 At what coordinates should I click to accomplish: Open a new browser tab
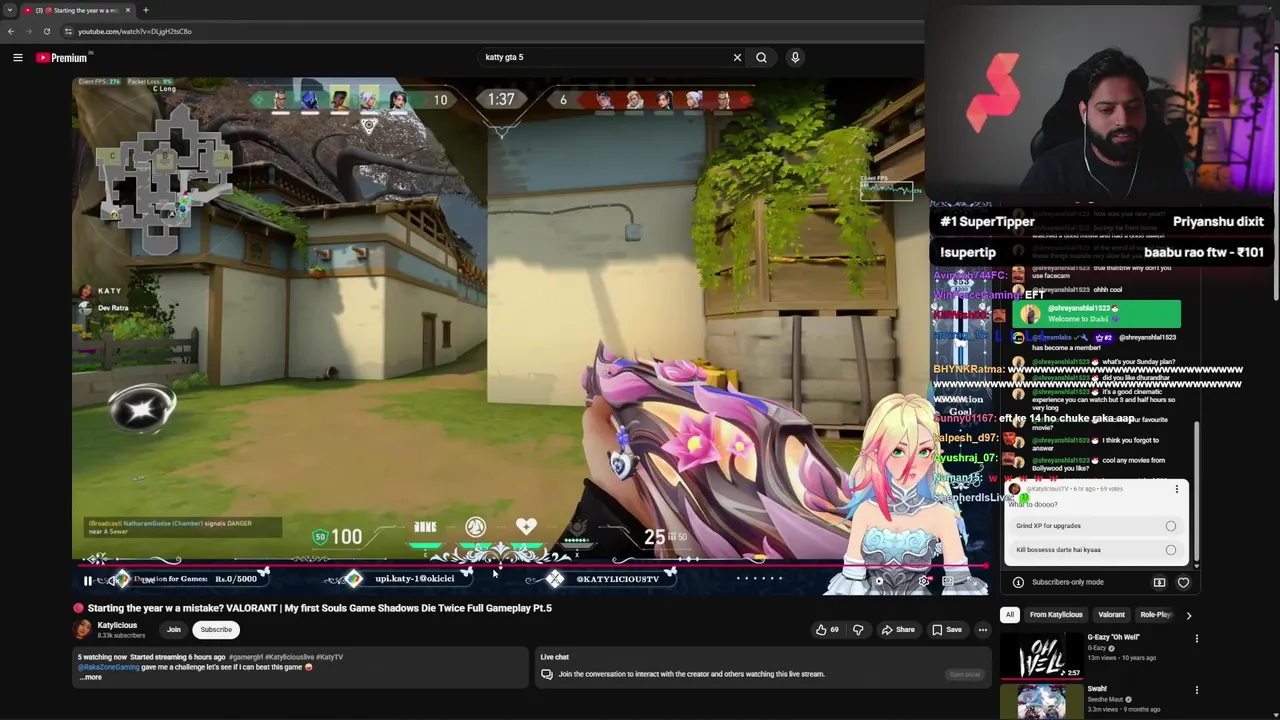pos(145,10)
